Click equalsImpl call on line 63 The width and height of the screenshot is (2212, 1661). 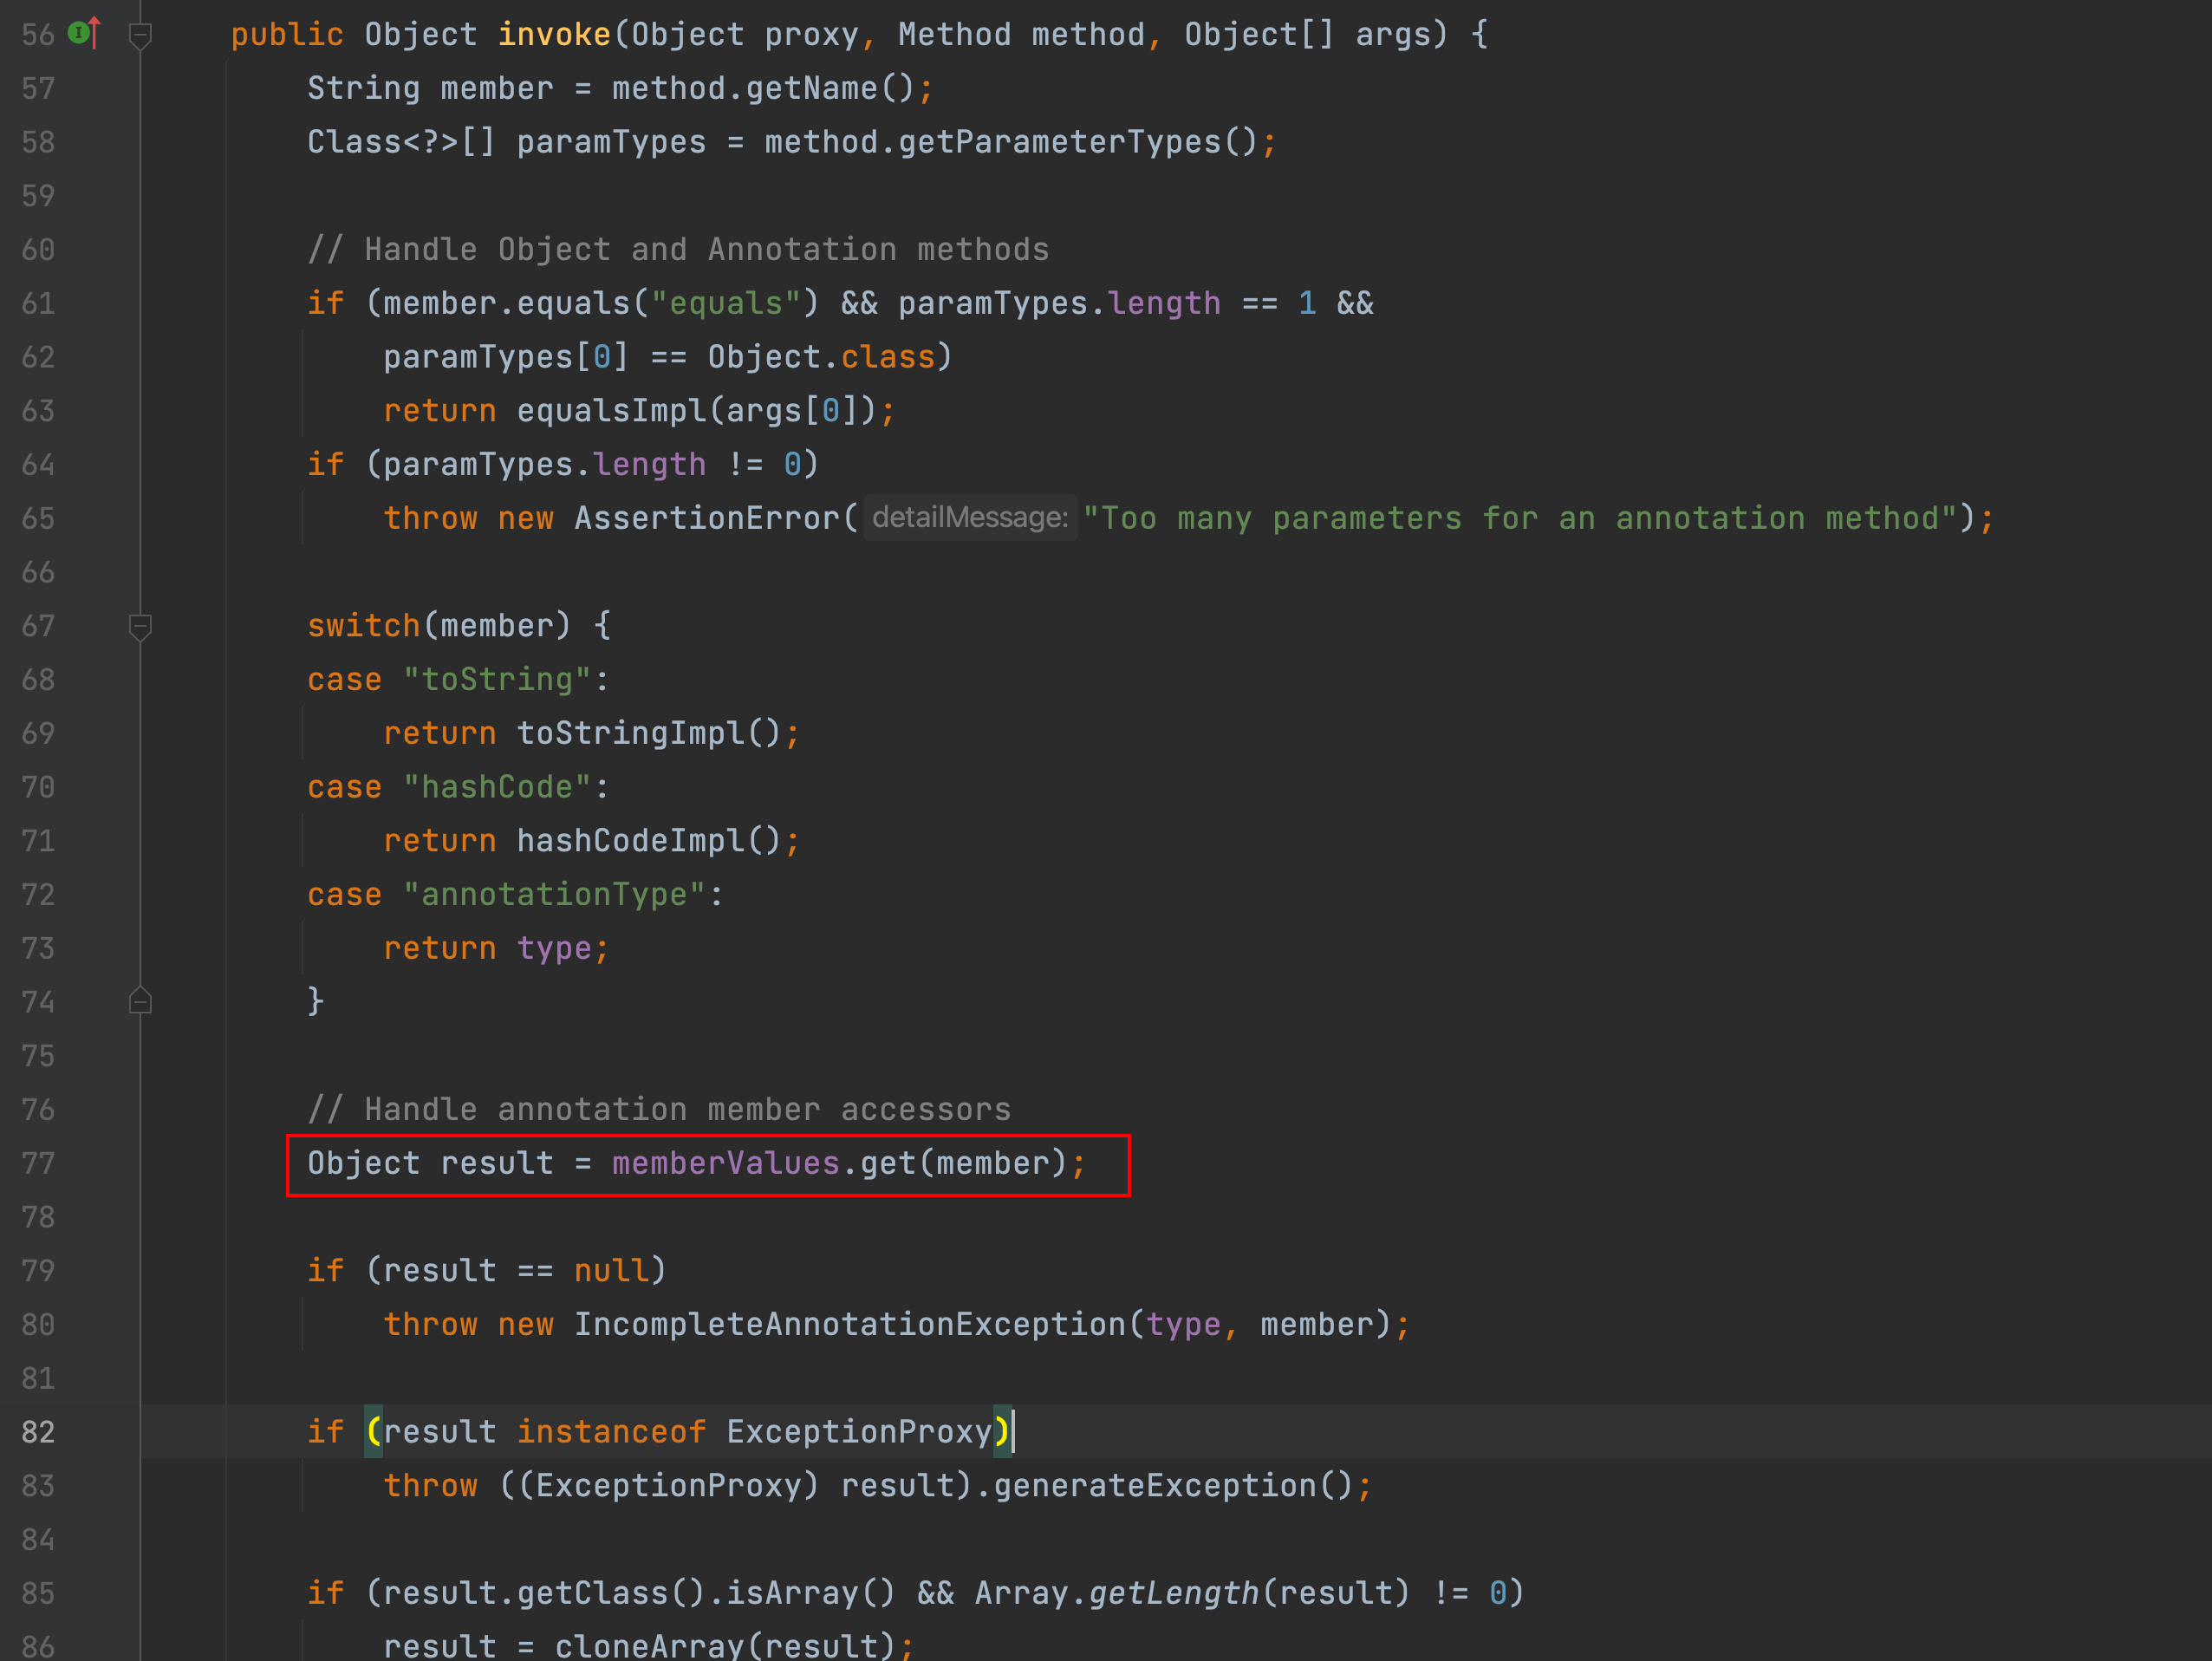pyautogui.click(x=612, y=410)
